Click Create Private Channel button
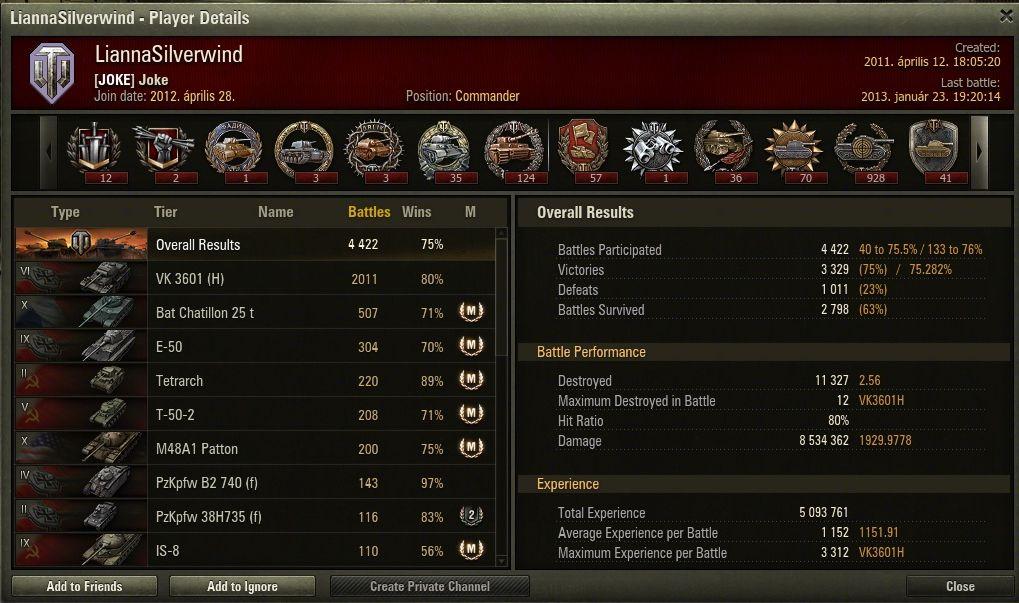This screenshot has height=603, width=1019. point(430,586)
